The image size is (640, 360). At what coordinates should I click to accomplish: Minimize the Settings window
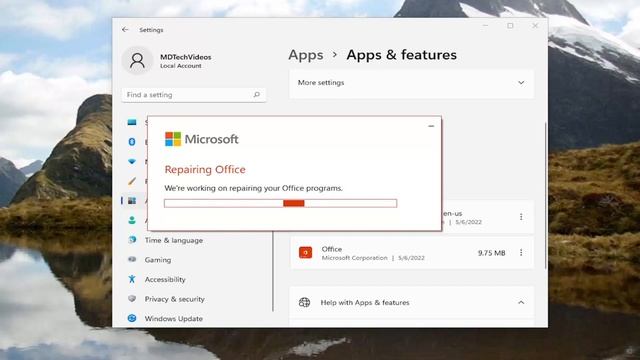tap(485, 26)
